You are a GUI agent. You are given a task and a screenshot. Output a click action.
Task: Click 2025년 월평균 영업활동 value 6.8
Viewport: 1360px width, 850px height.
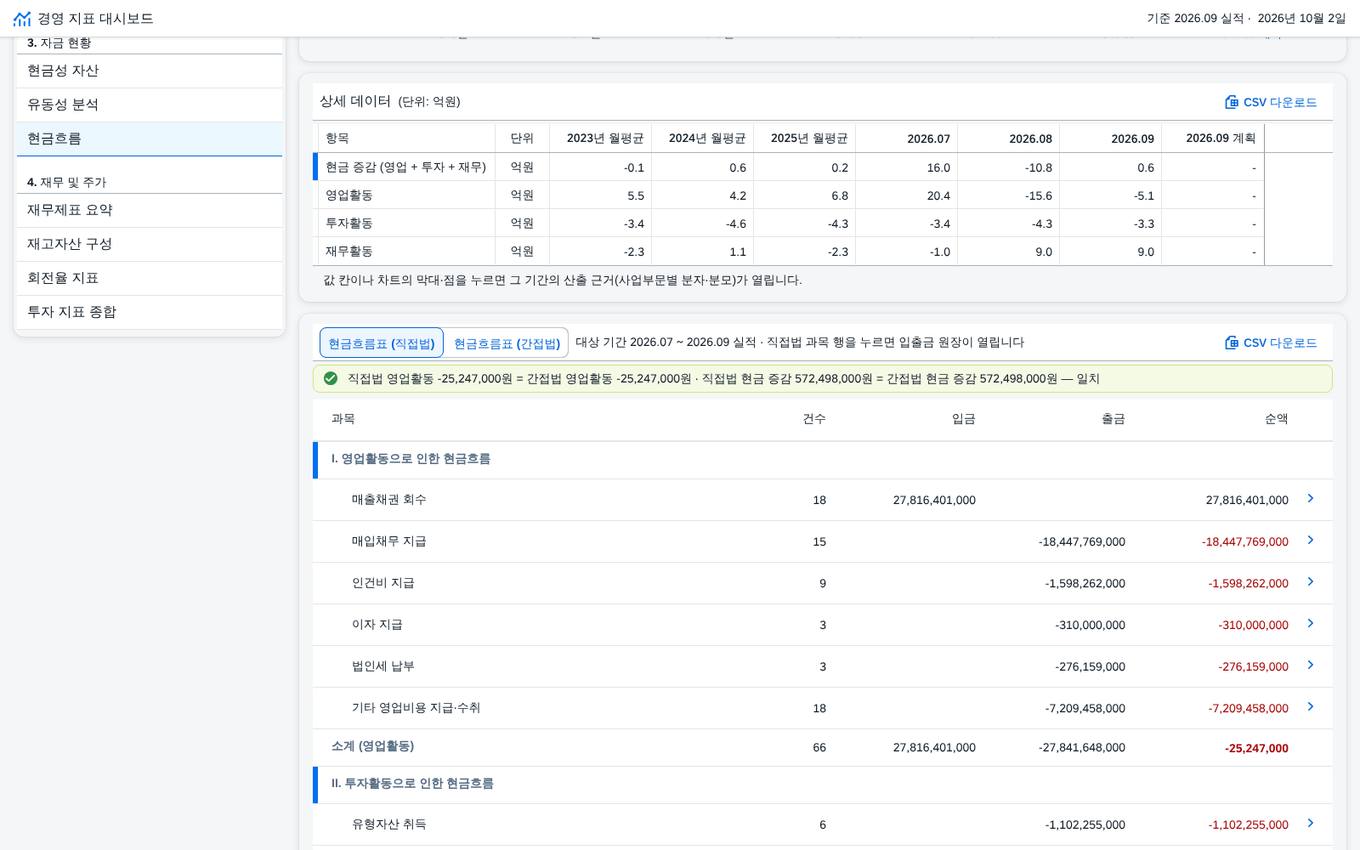tap(805, 195)
